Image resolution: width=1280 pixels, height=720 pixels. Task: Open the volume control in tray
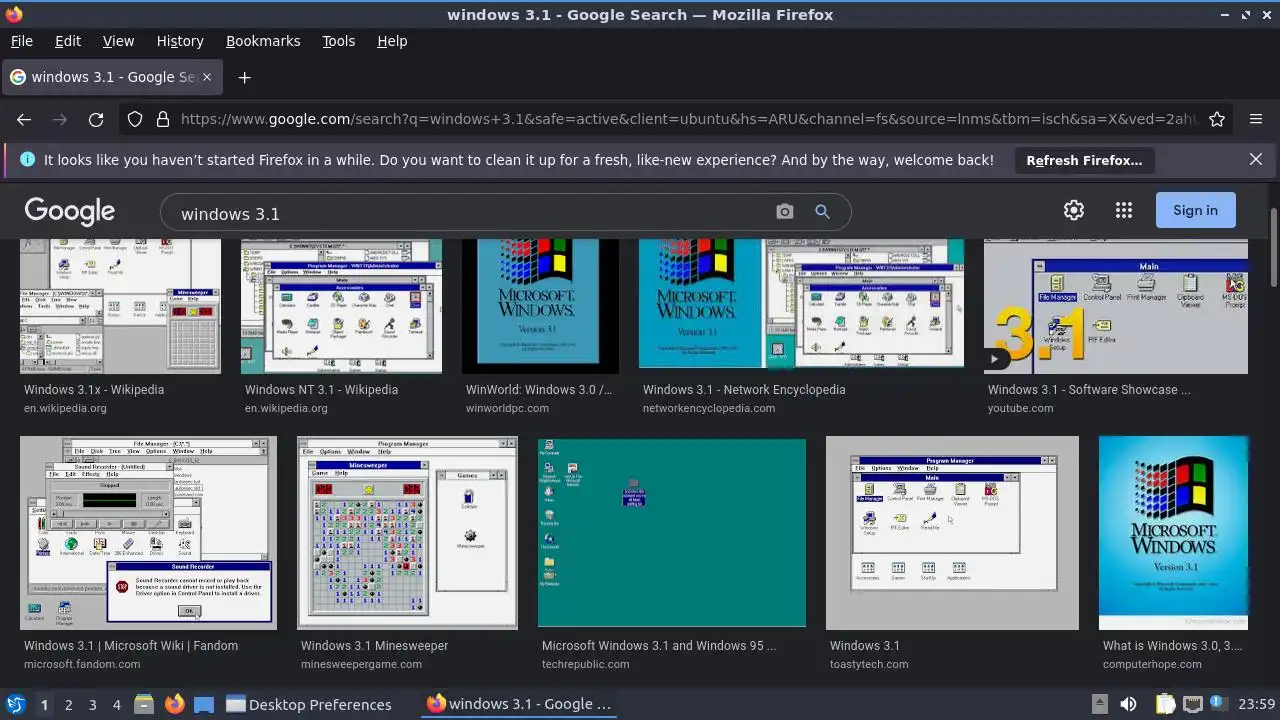pyautogui.click(x=1128, y=704)
